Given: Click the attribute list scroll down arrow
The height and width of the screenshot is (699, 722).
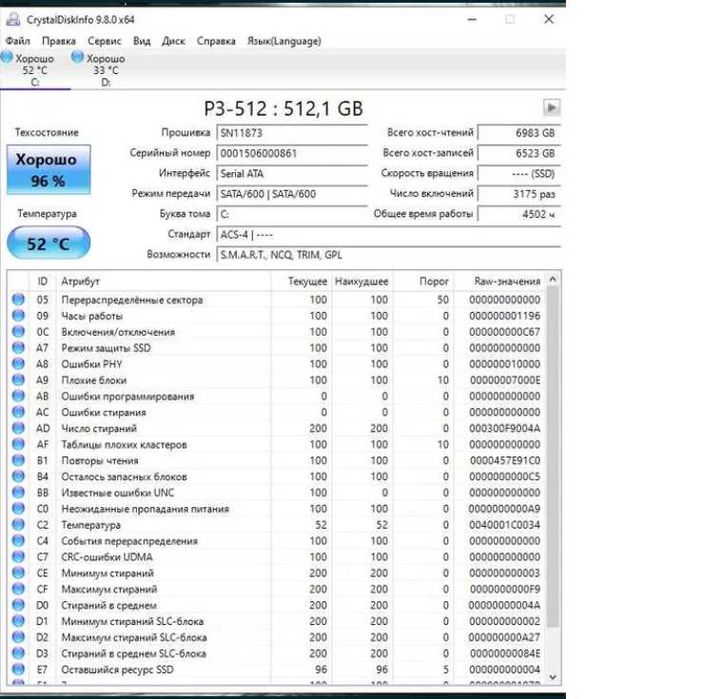Looking at the screenshot, I should click(553, 677).
